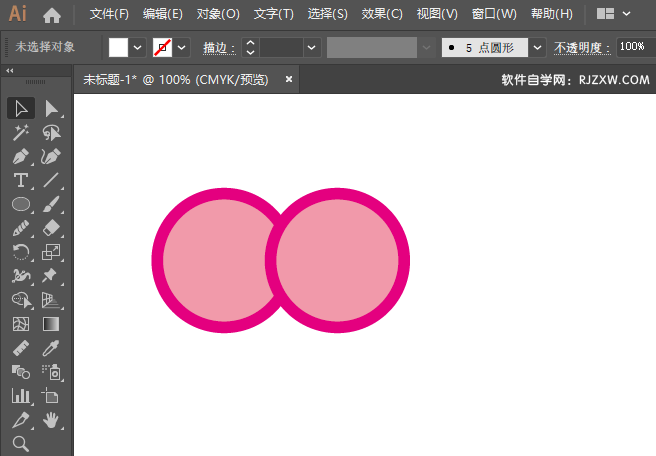Open the 视图(V) menu

[x=437, y=14]
